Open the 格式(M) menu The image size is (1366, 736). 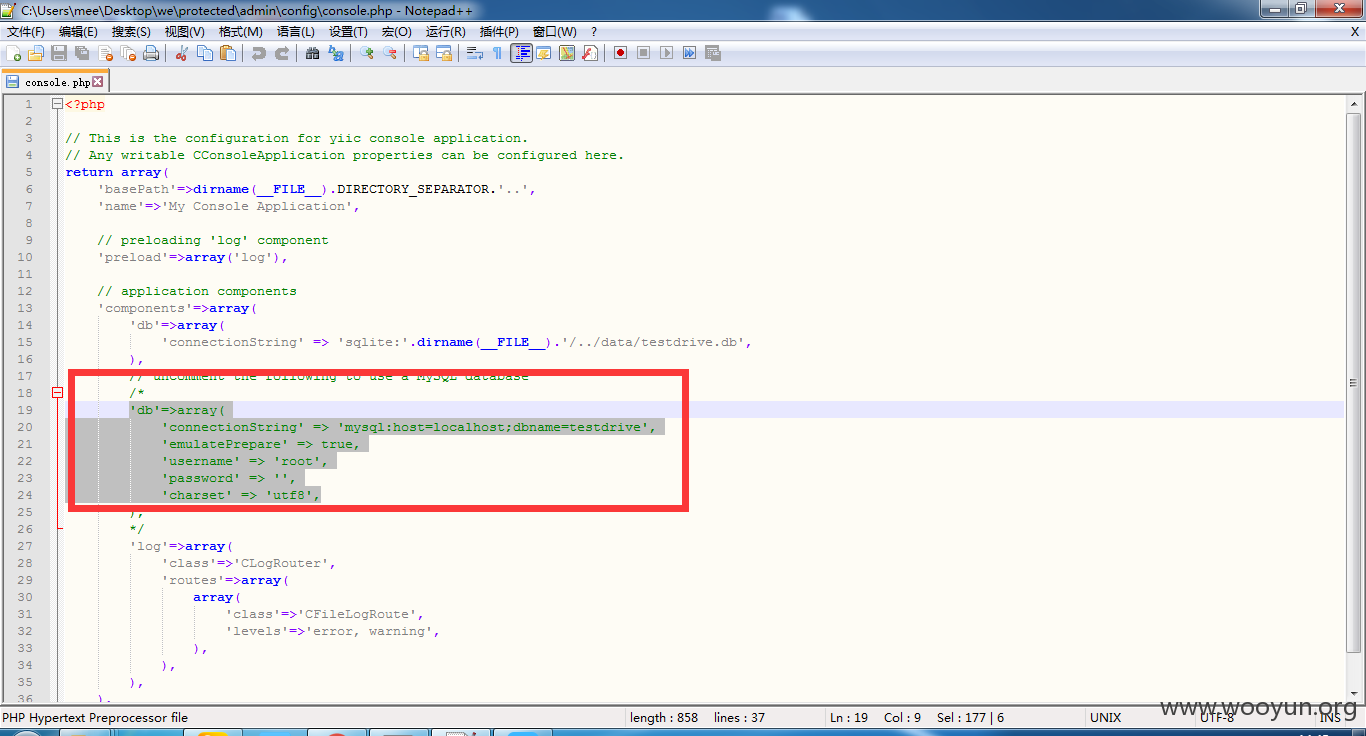[x=241, y=32]
